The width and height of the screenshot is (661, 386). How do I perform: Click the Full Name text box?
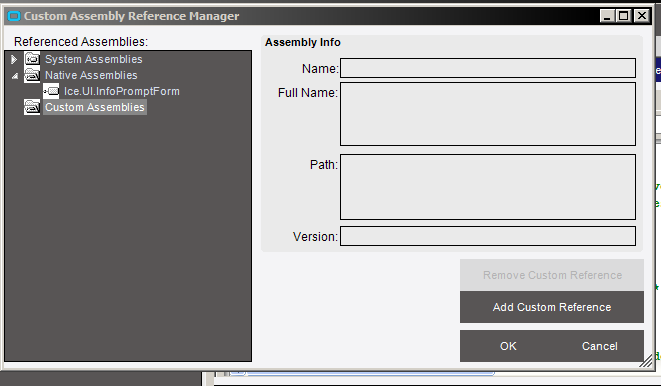pyautogui.click(x=488, y=114)
